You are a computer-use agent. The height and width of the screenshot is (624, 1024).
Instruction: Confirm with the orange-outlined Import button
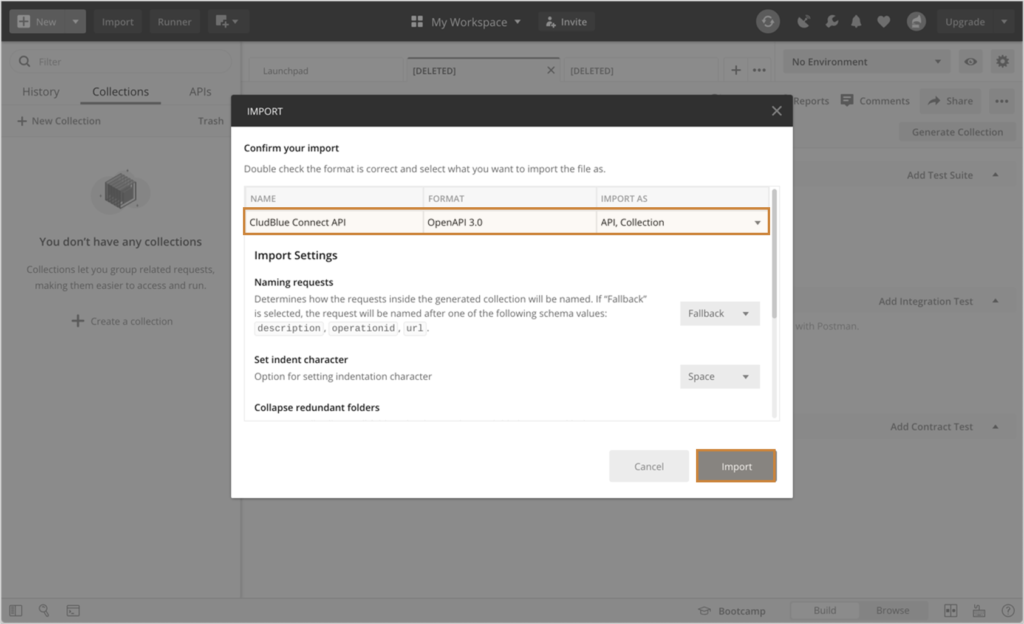(x=736, y=466)
